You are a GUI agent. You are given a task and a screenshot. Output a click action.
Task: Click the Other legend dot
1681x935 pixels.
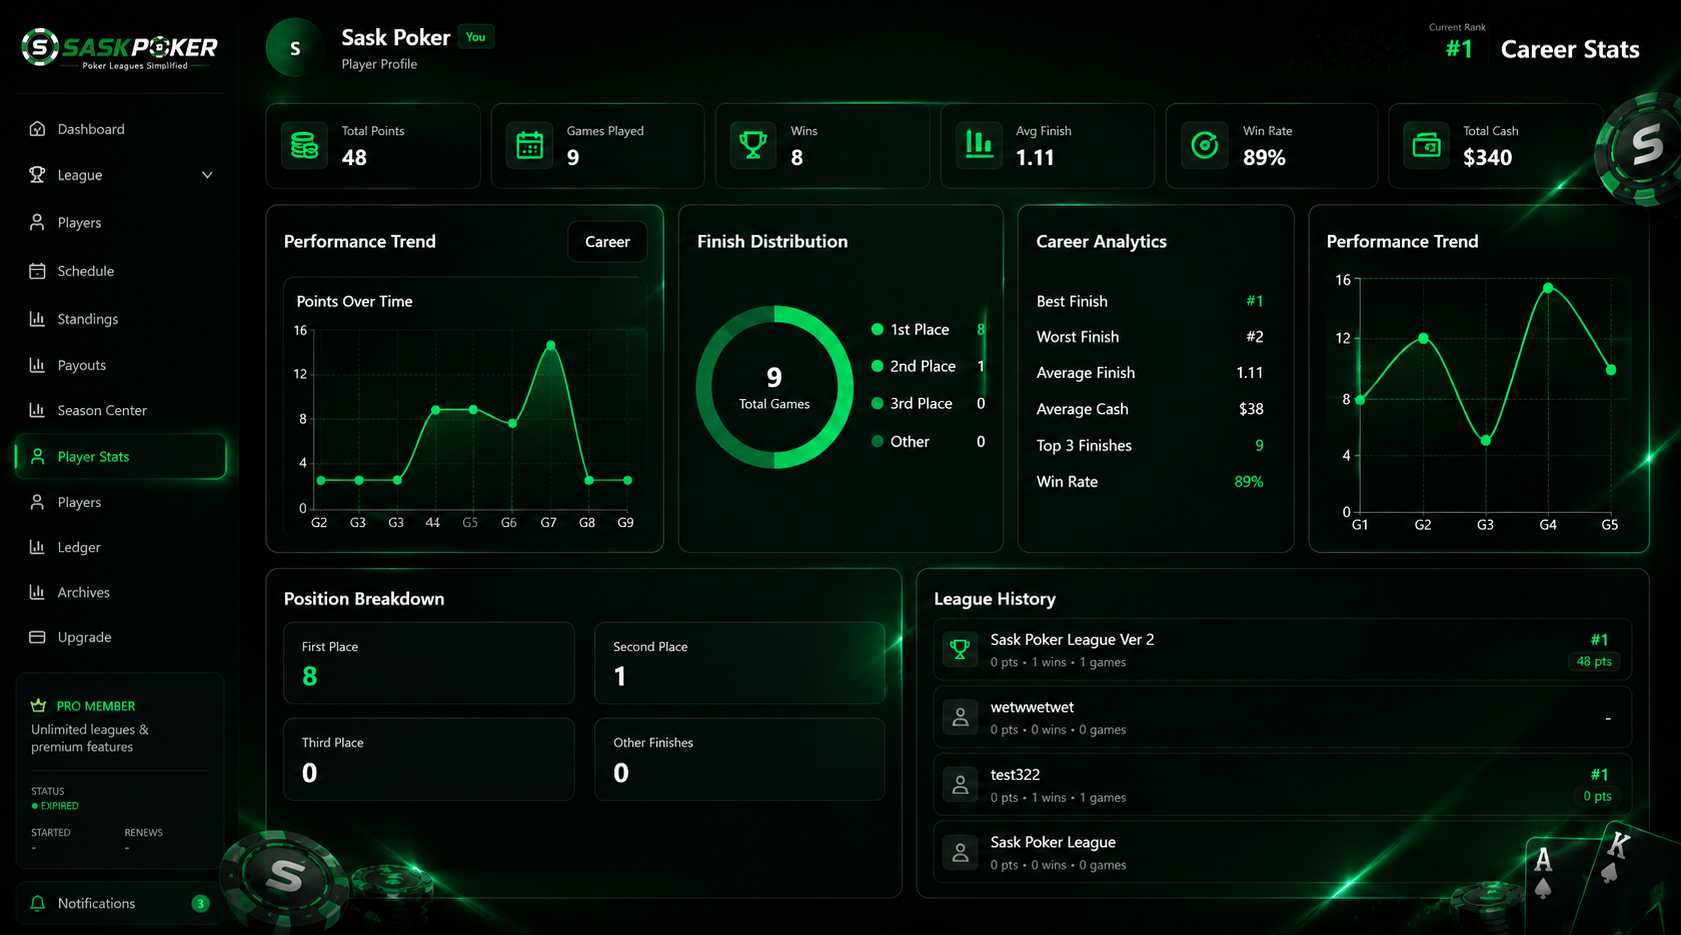[x=877, y=441]
